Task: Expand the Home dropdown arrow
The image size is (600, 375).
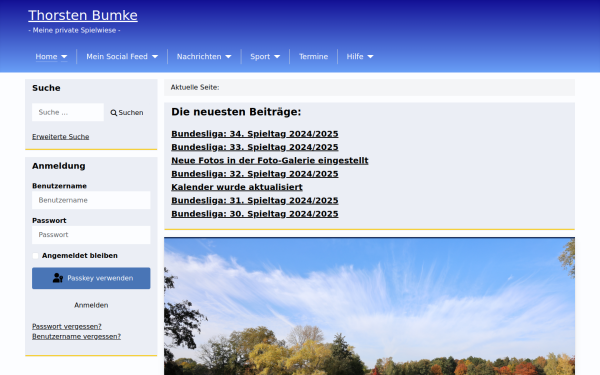Action: click(x=64, y=57)
